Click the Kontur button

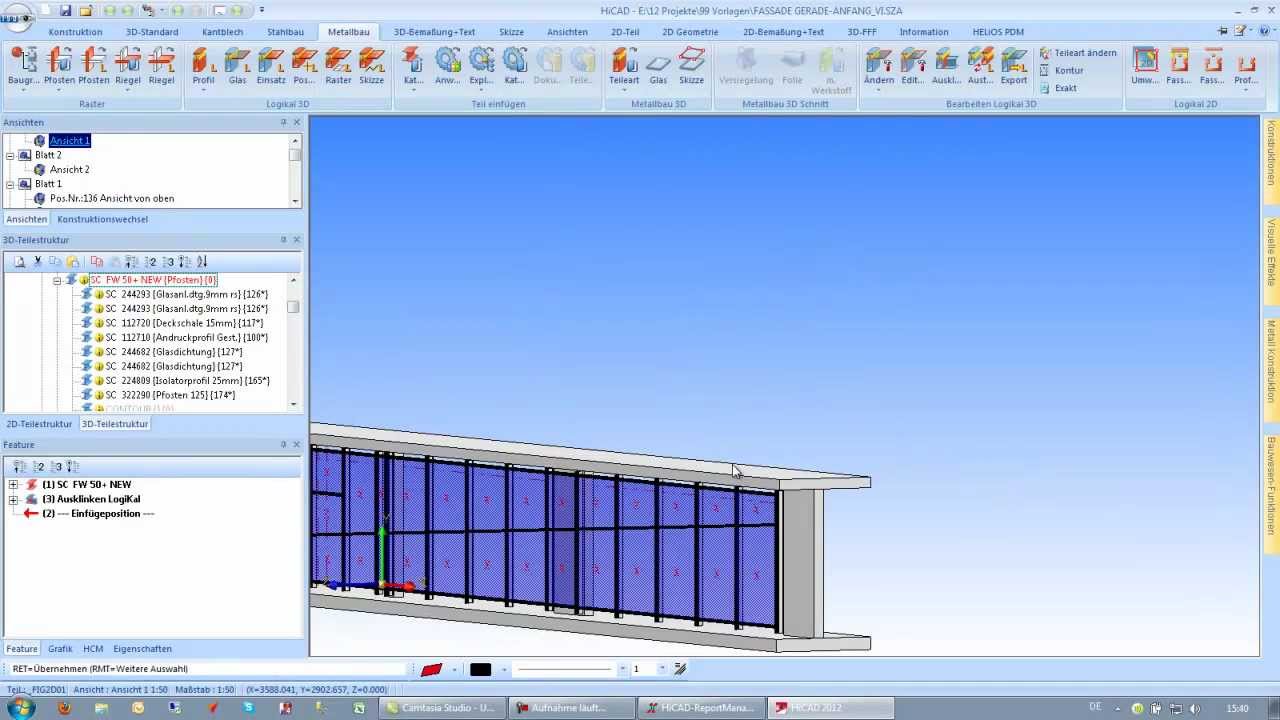[1061, 71]
